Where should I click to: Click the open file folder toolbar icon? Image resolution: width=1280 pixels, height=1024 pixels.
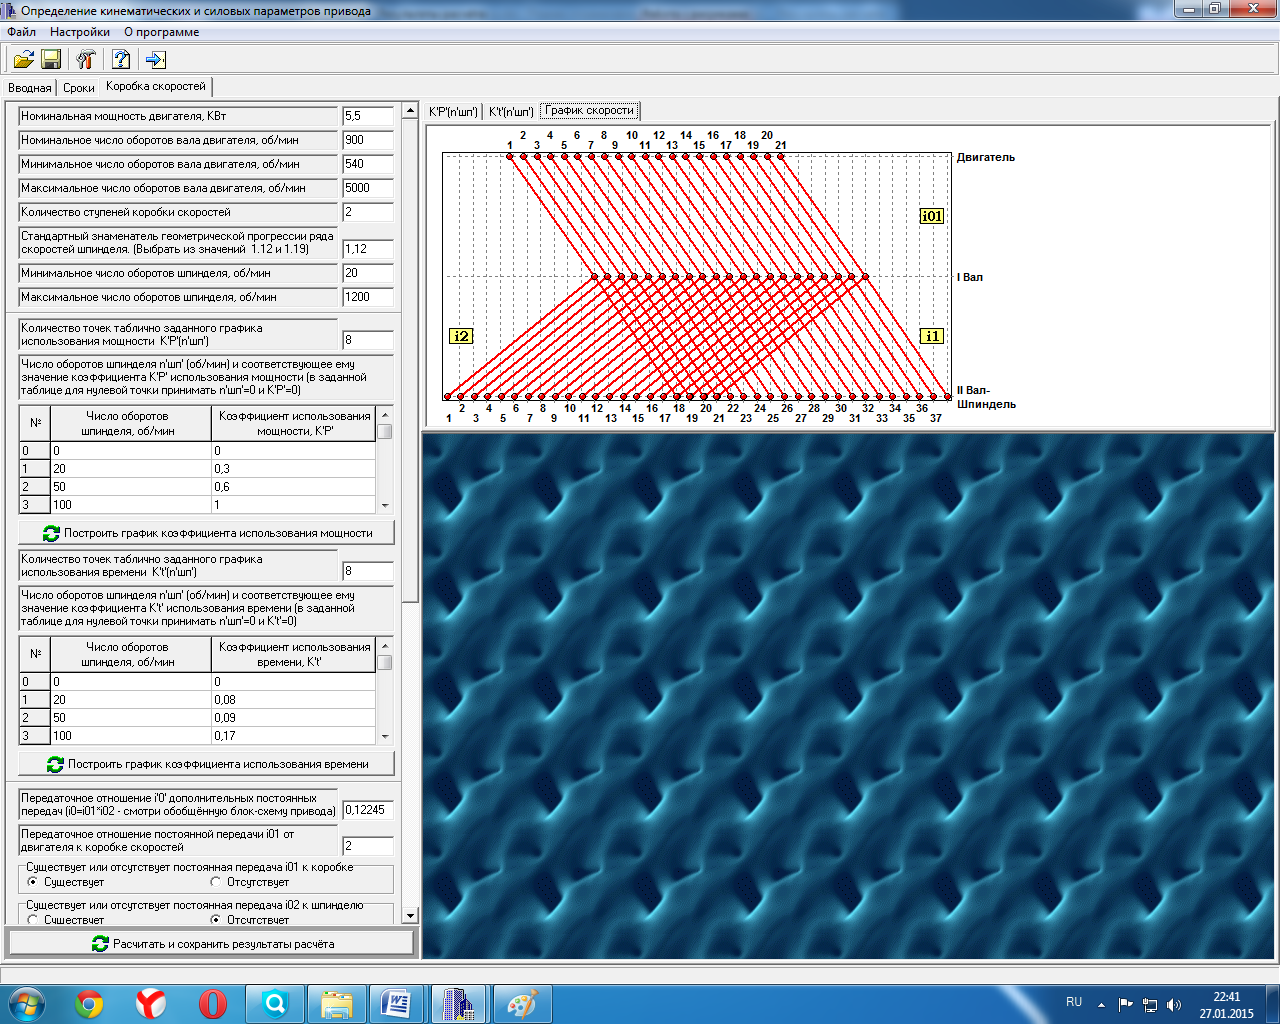(x=23, y=60)
